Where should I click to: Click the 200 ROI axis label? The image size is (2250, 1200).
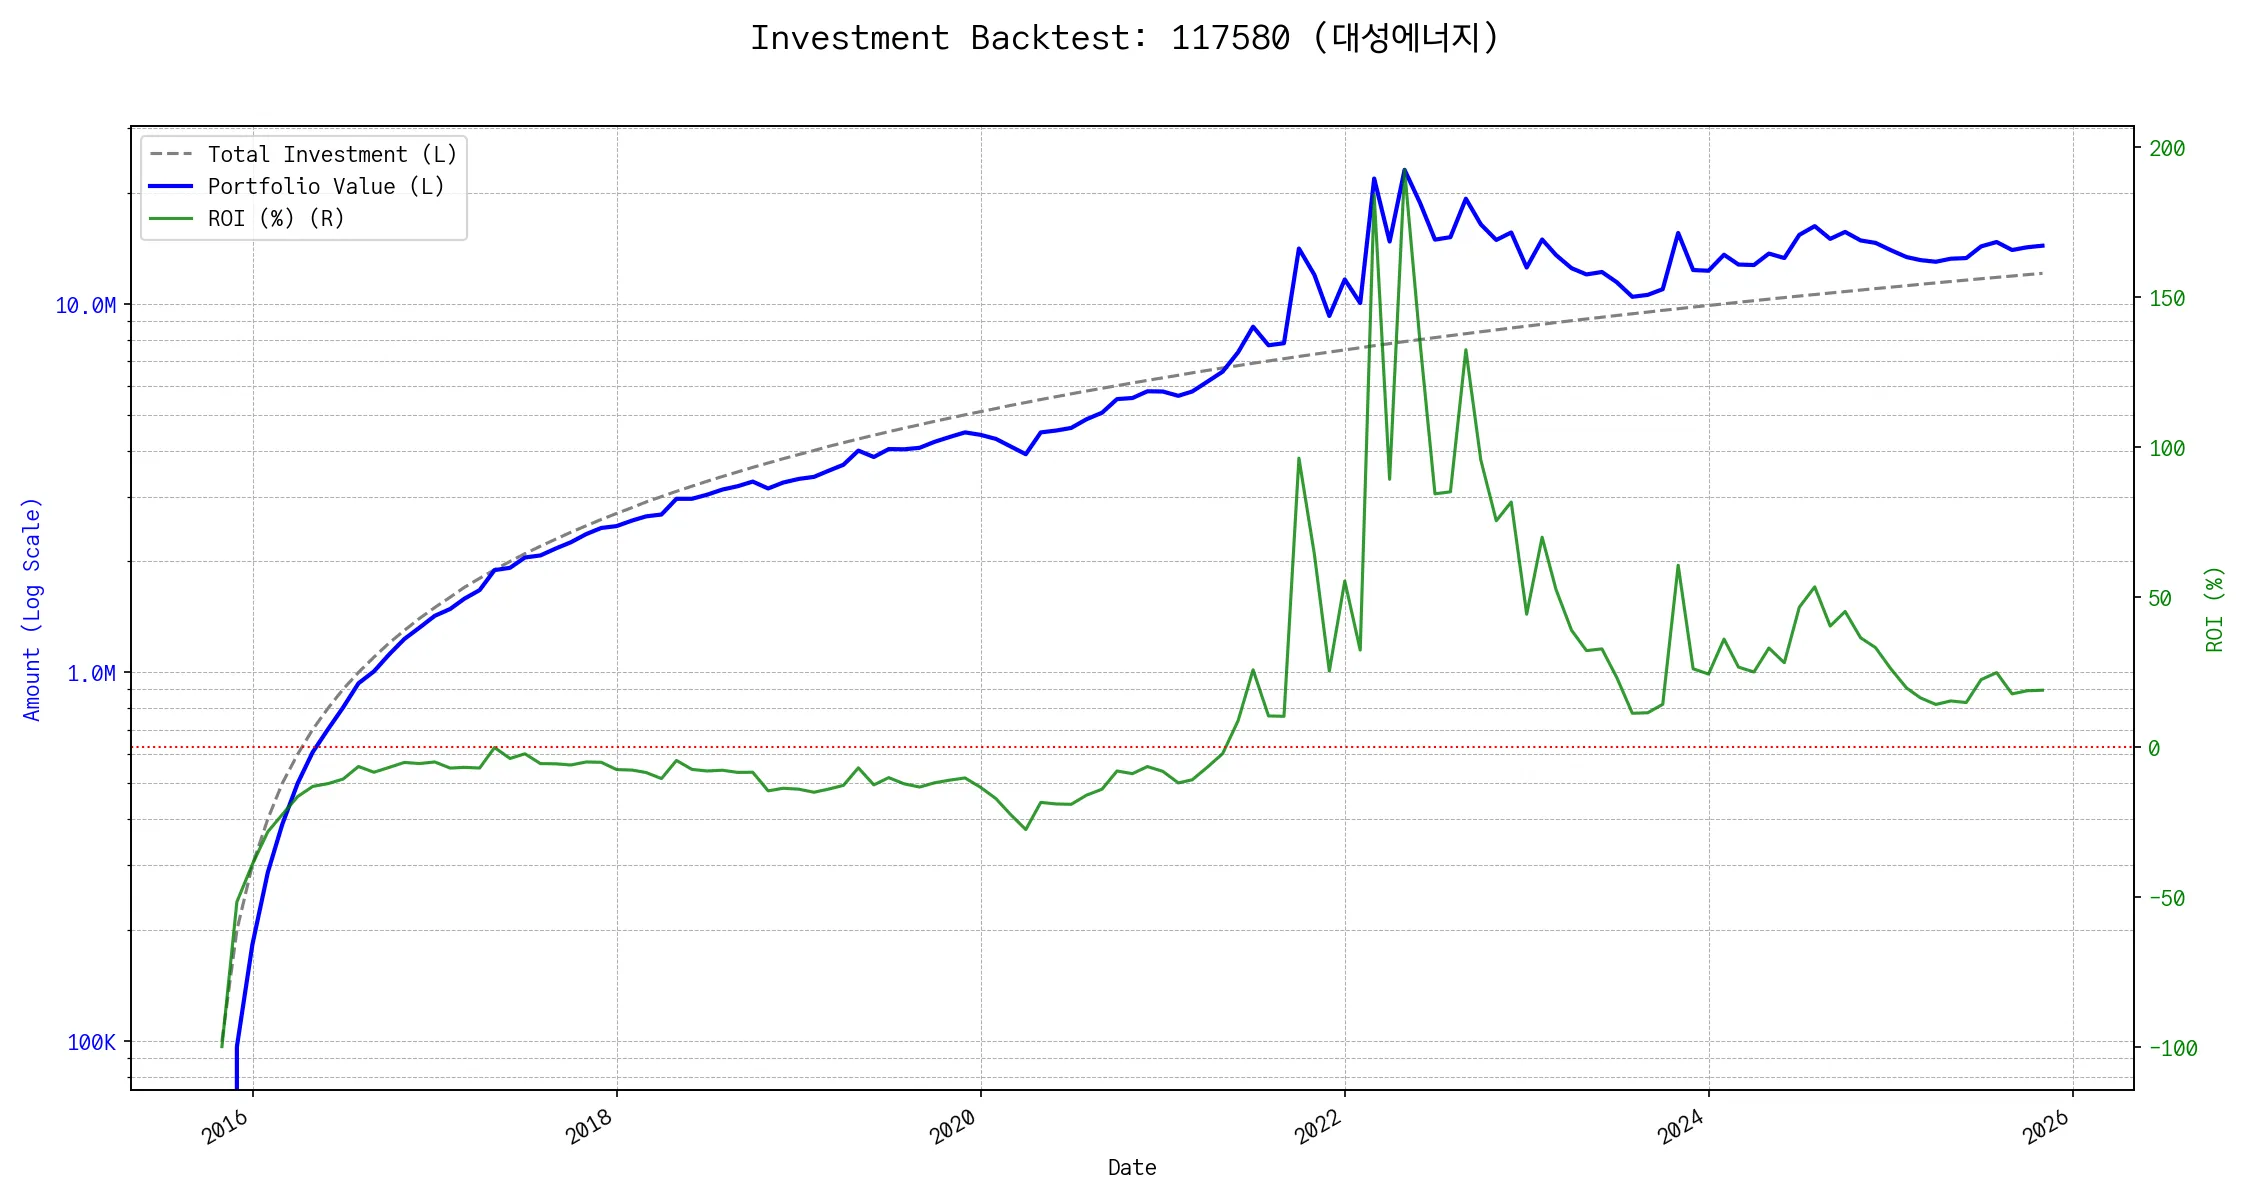2167,149
